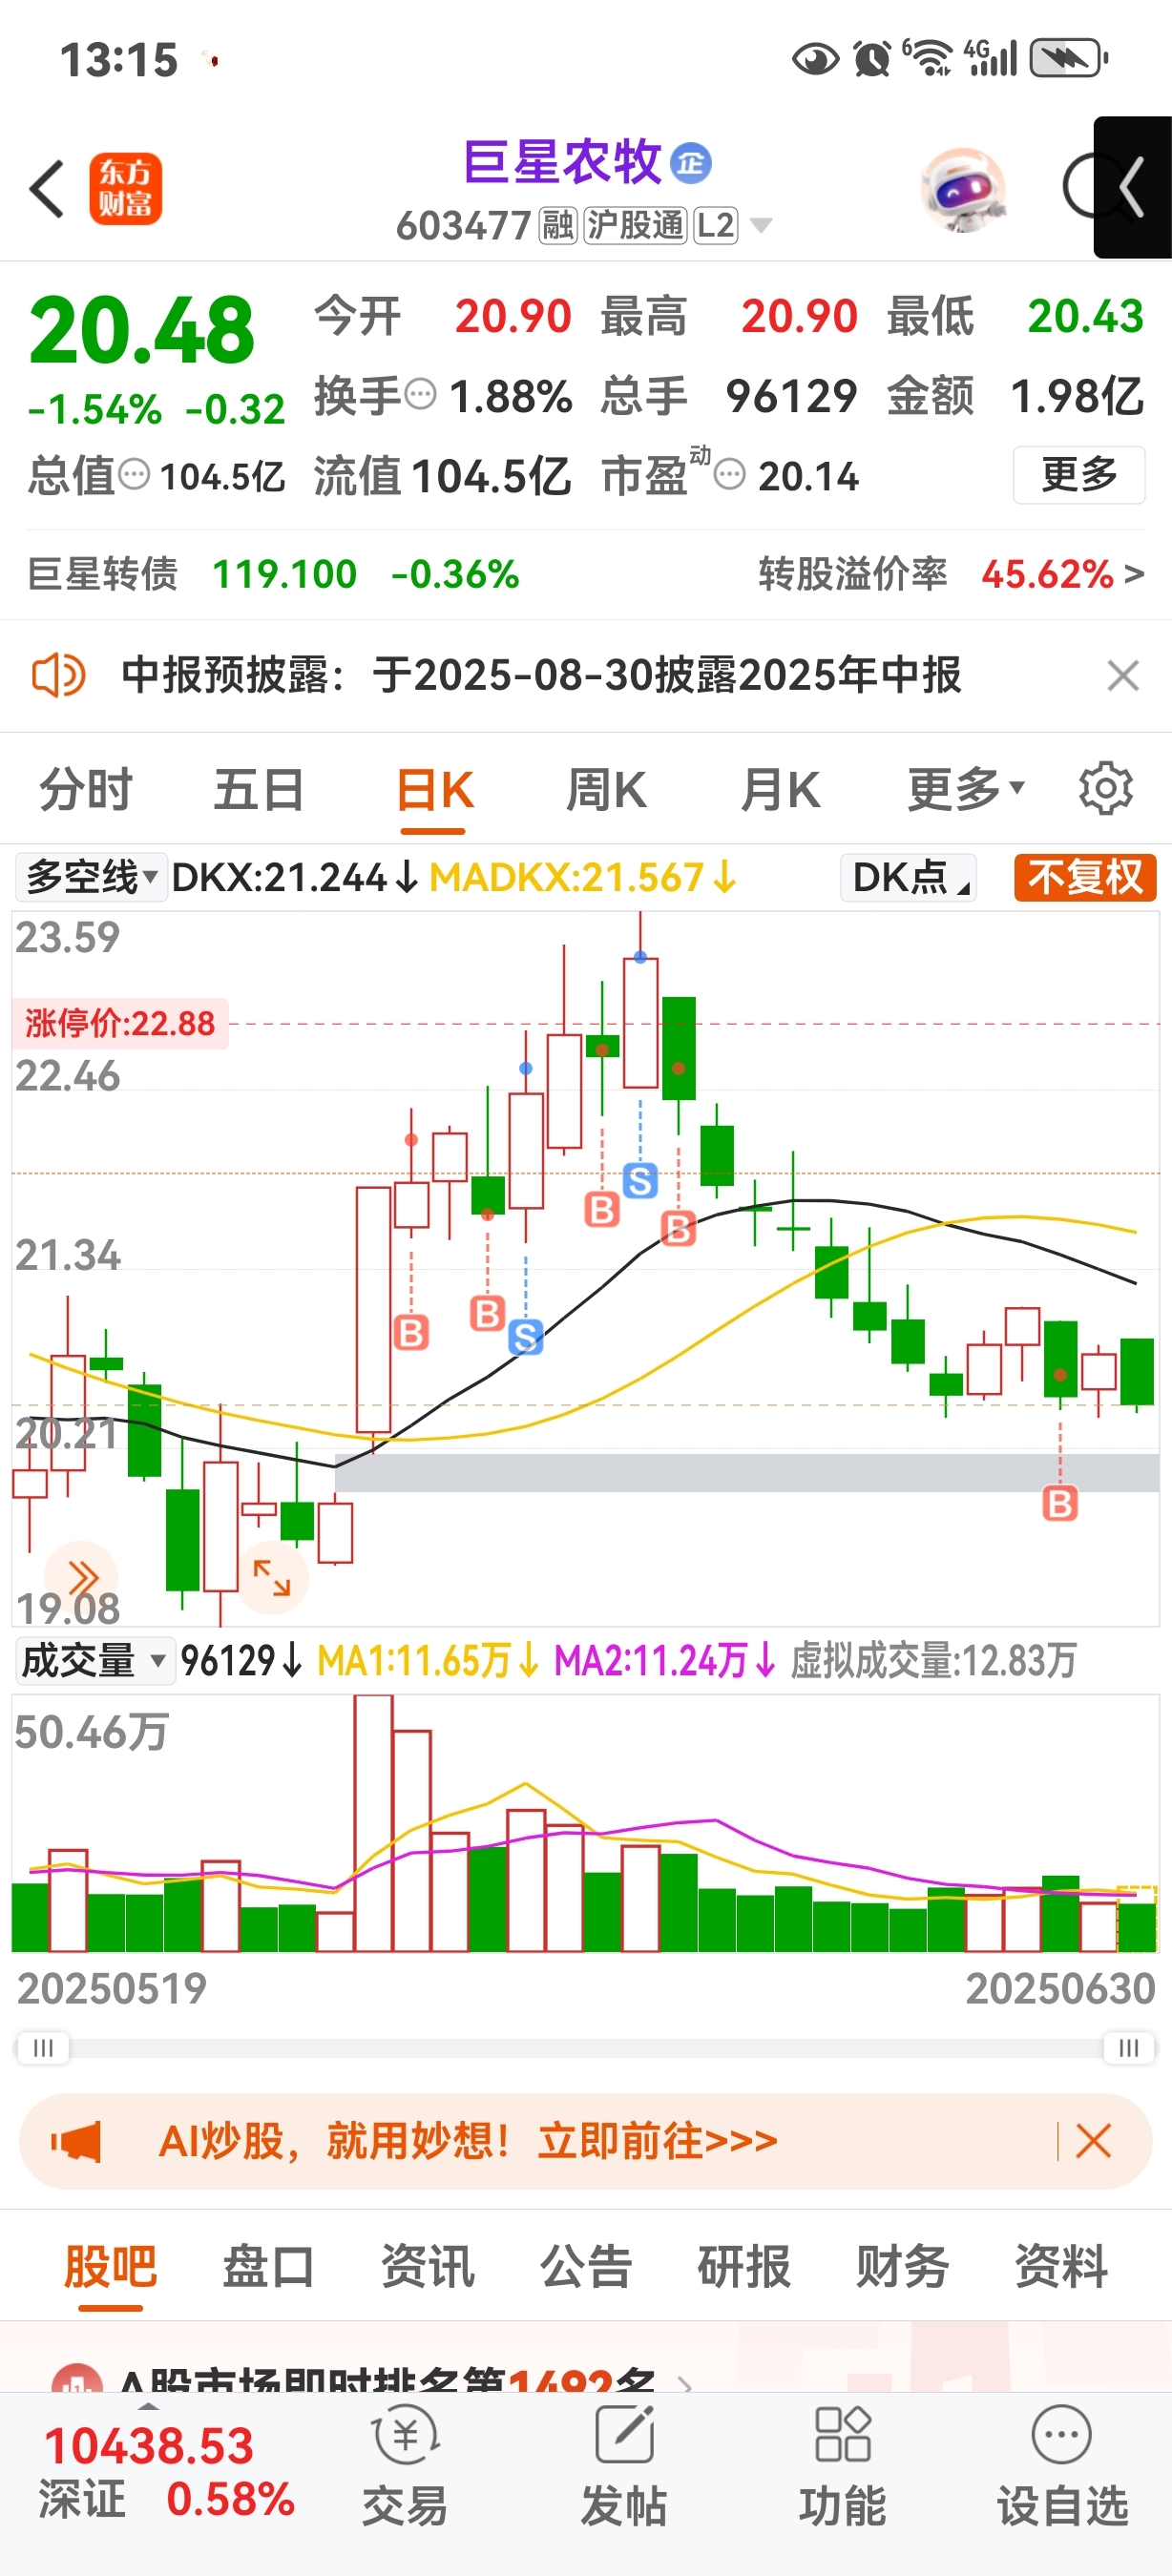This screenshot has width=1172, height=2576.
Task: Tap the 换手 info bubble icon
Action: tap(420, 394)
